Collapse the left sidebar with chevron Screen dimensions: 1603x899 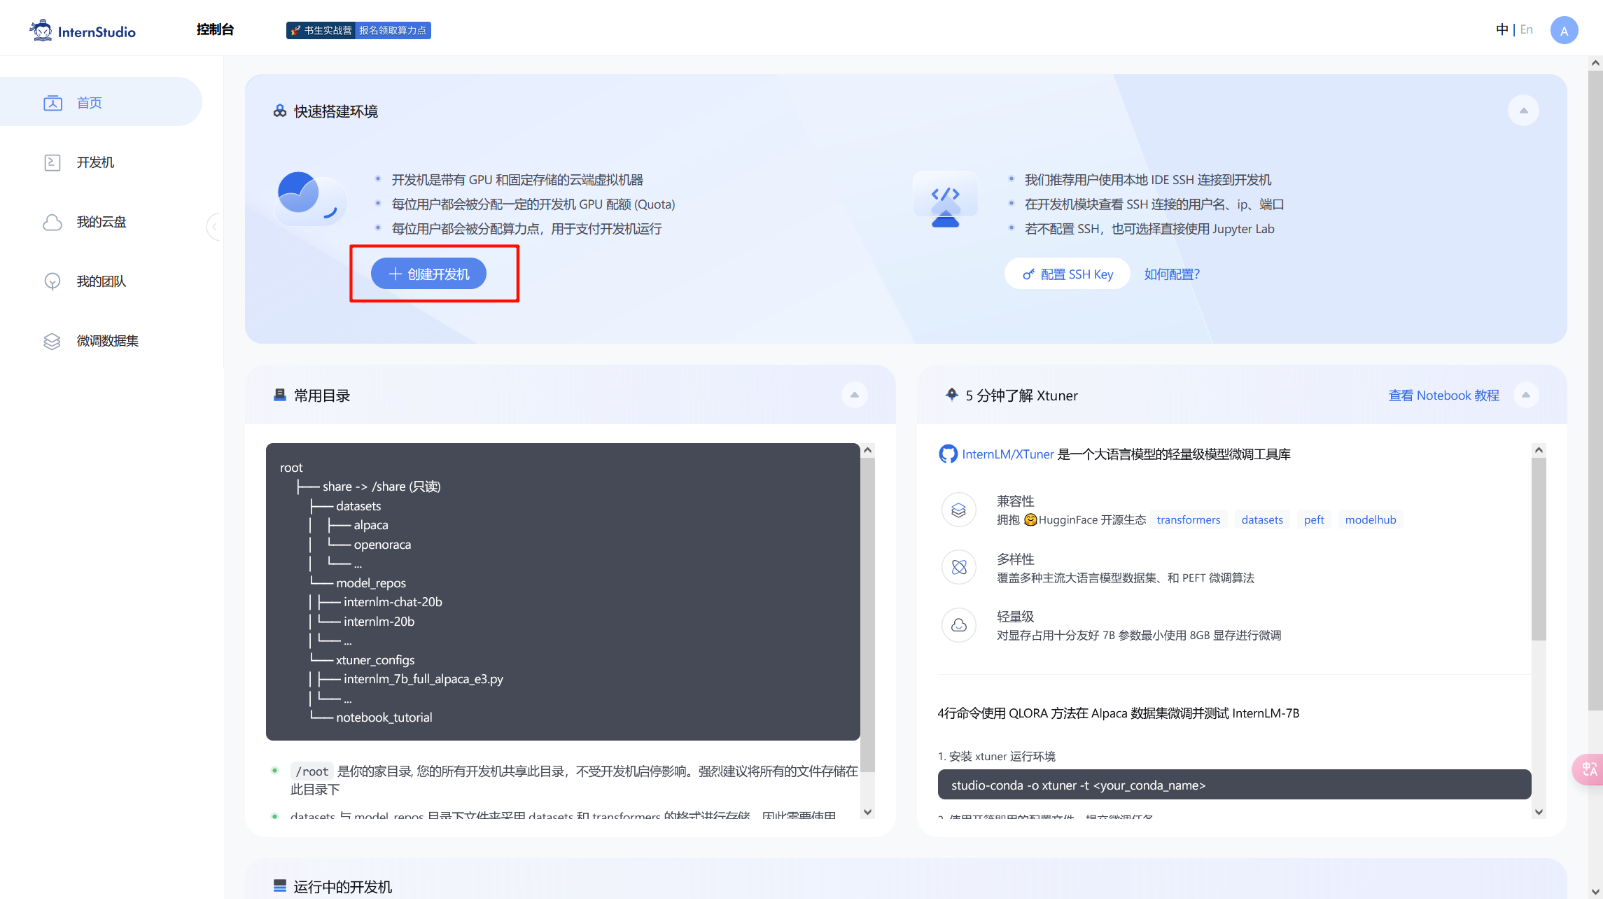click(x=214, y=227)
